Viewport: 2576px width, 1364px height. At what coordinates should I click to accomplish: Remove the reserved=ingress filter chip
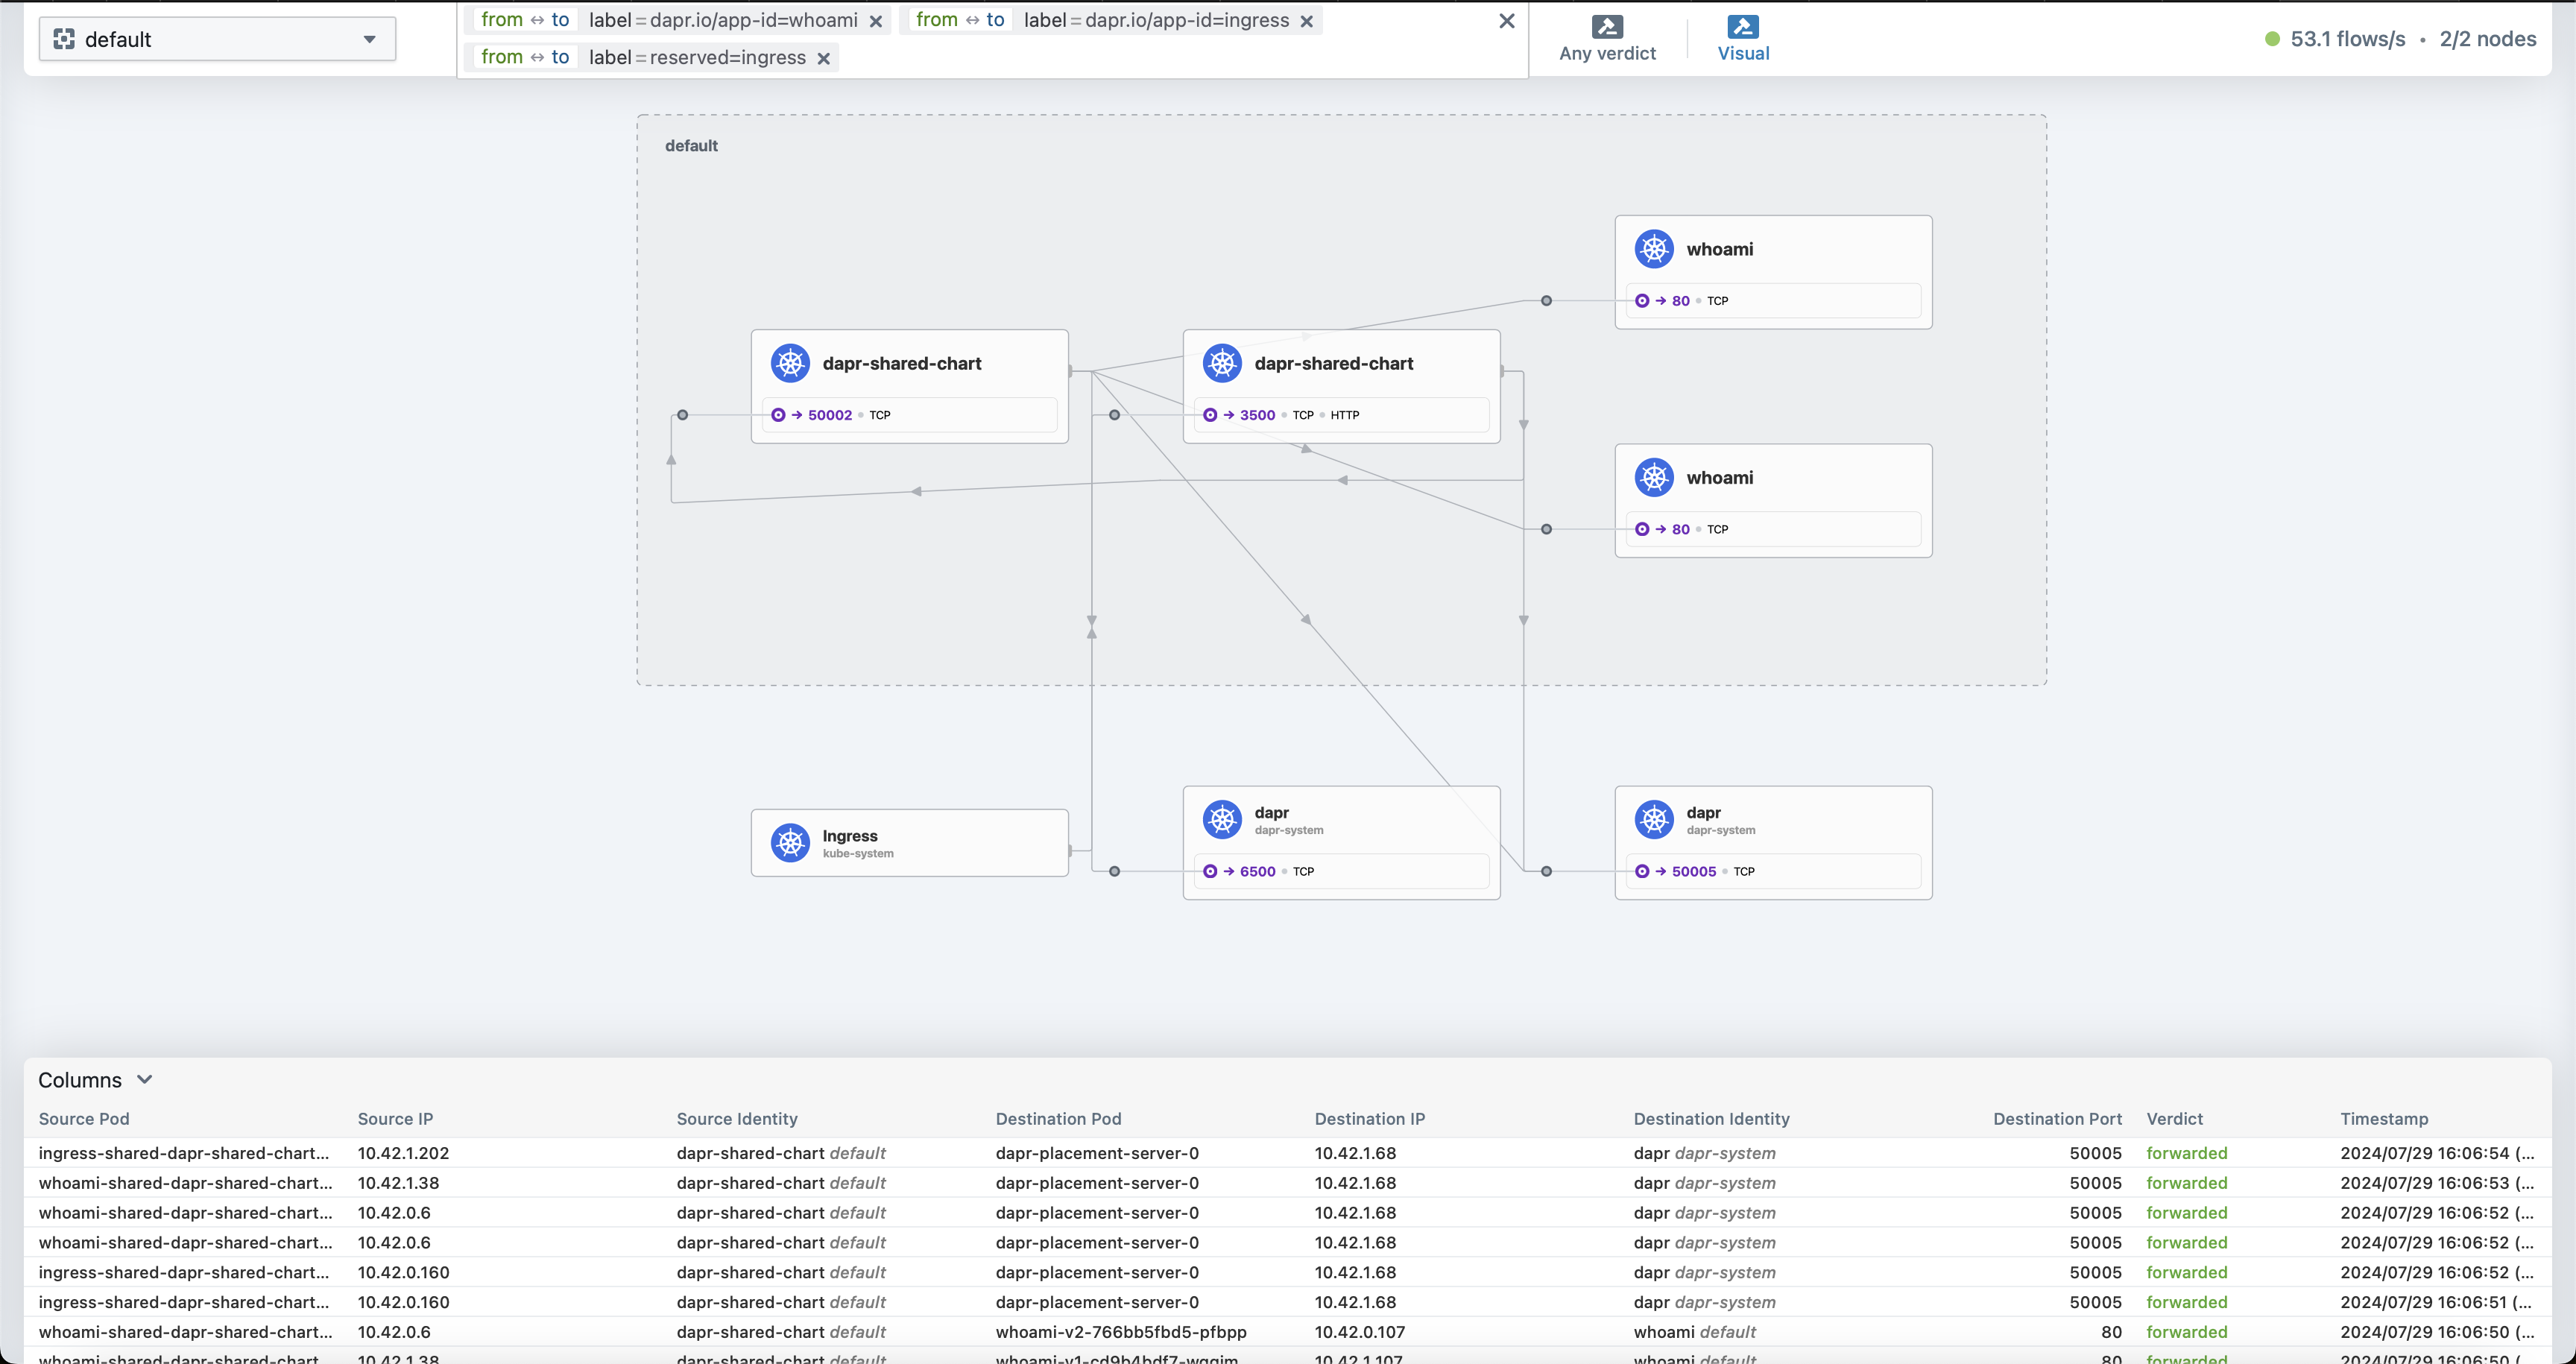(823, 58)
